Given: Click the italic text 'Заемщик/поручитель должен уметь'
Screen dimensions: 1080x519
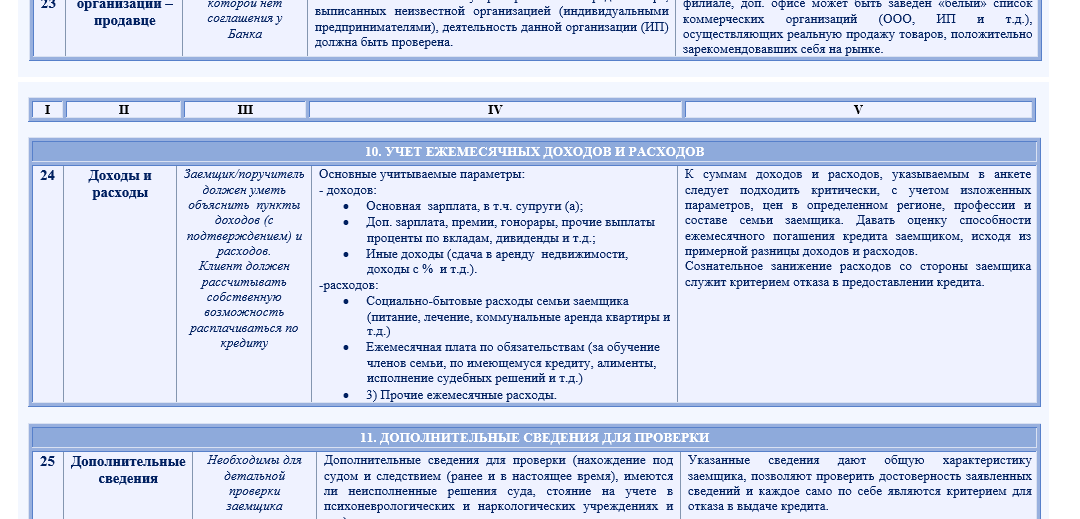Looking at the screenshot, I should click(x=244, y=182).
